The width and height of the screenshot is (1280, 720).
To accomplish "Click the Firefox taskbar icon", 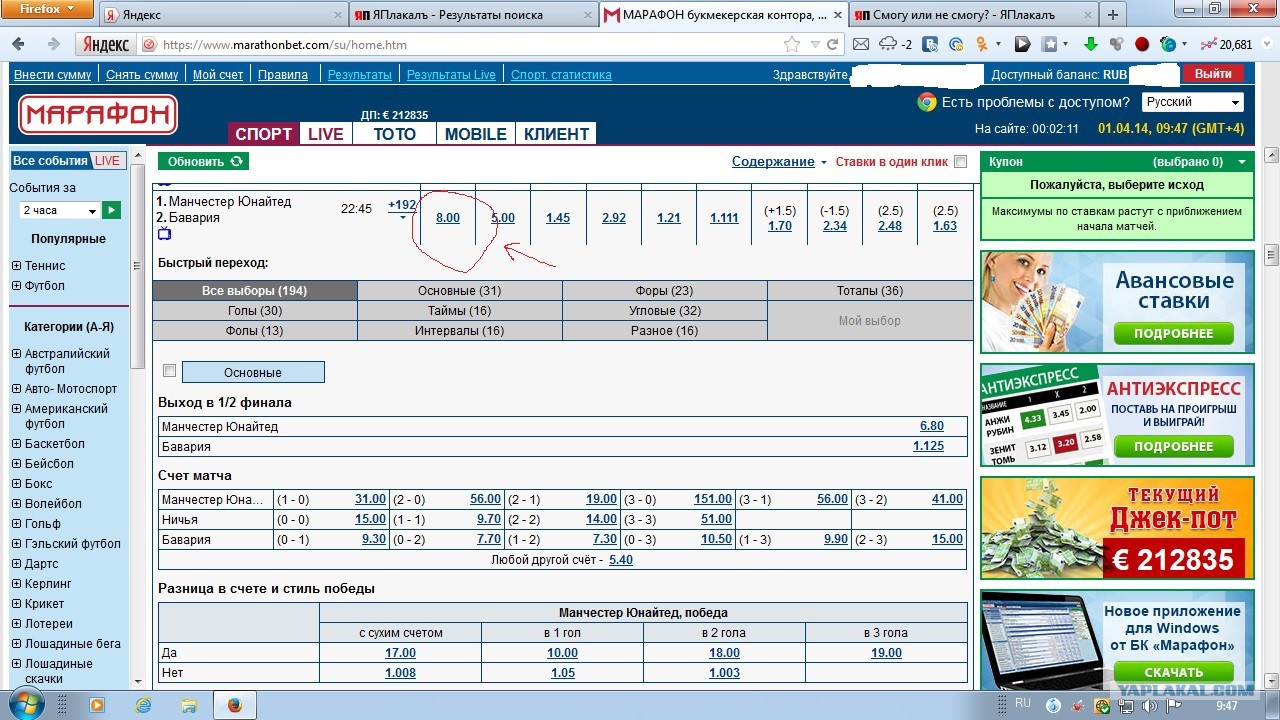I will coord(235,705).
